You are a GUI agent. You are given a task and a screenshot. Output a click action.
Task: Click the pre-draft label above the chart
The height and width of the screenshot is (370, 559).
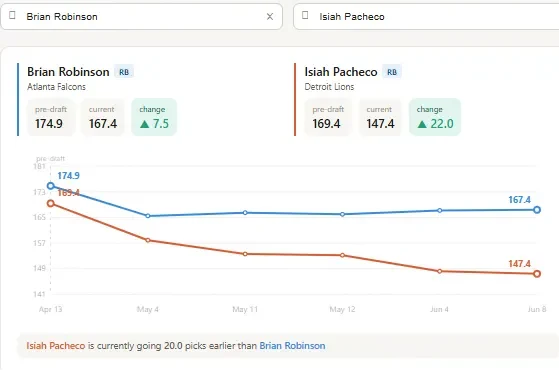tap(50, 159)
